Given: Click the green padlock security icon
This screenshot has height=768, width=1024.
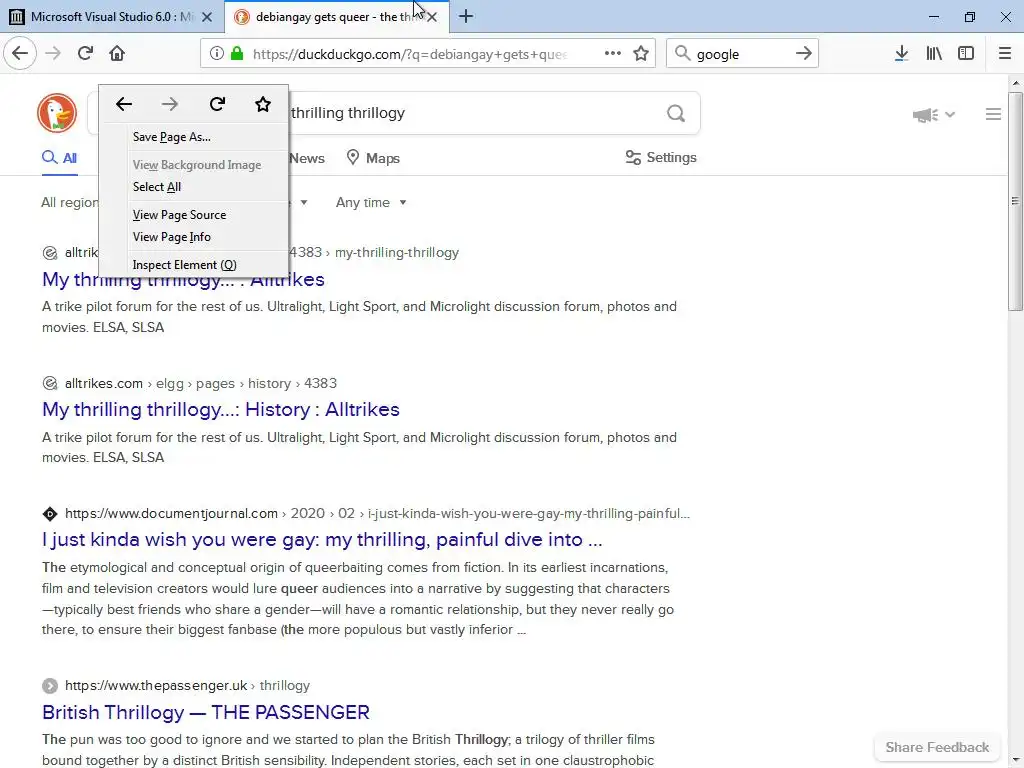Looking at the screenshot, I should click(x=237, y=54).
